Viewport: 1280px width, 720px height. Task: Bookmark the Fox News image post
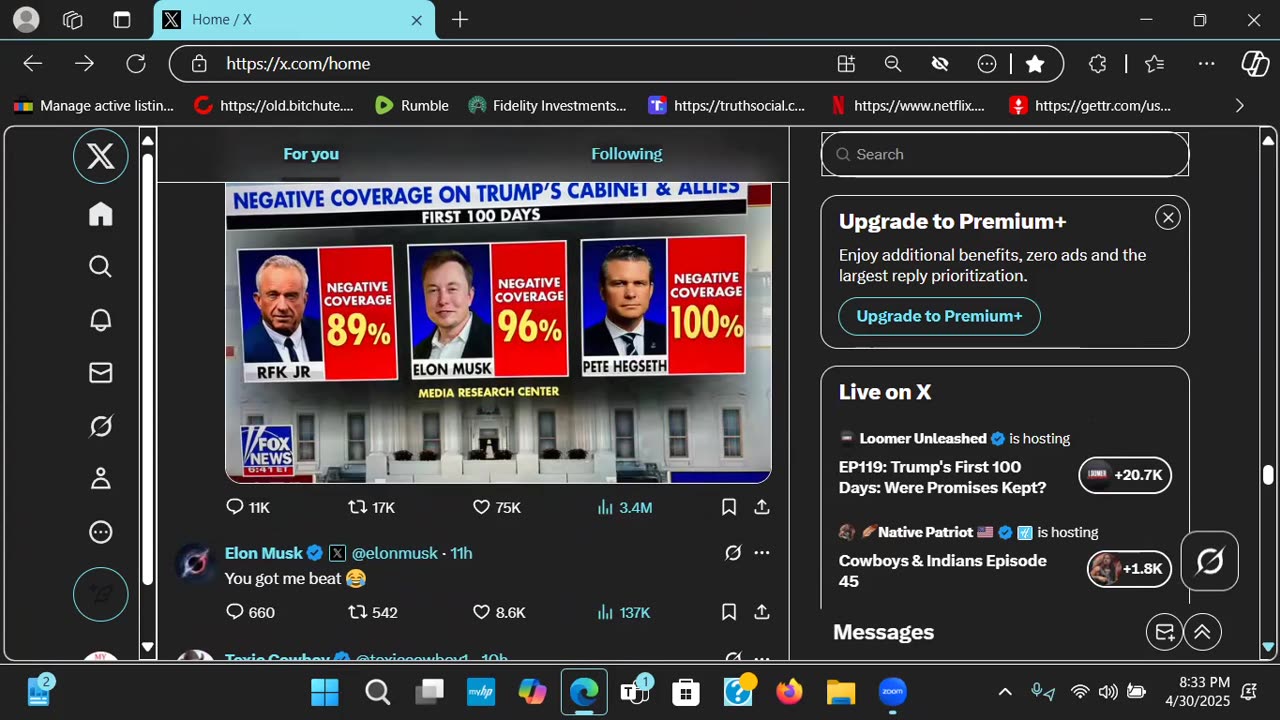729,507
